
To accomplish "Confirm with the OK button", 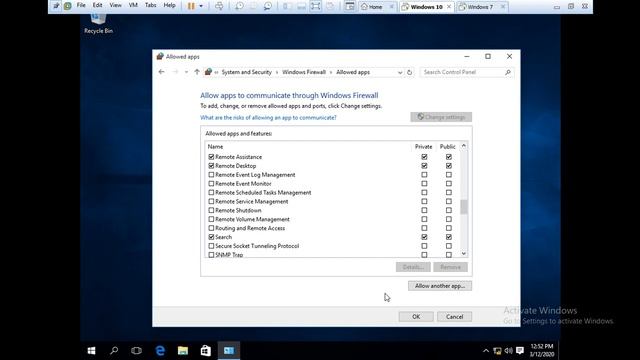I will (x=416, y=316).
